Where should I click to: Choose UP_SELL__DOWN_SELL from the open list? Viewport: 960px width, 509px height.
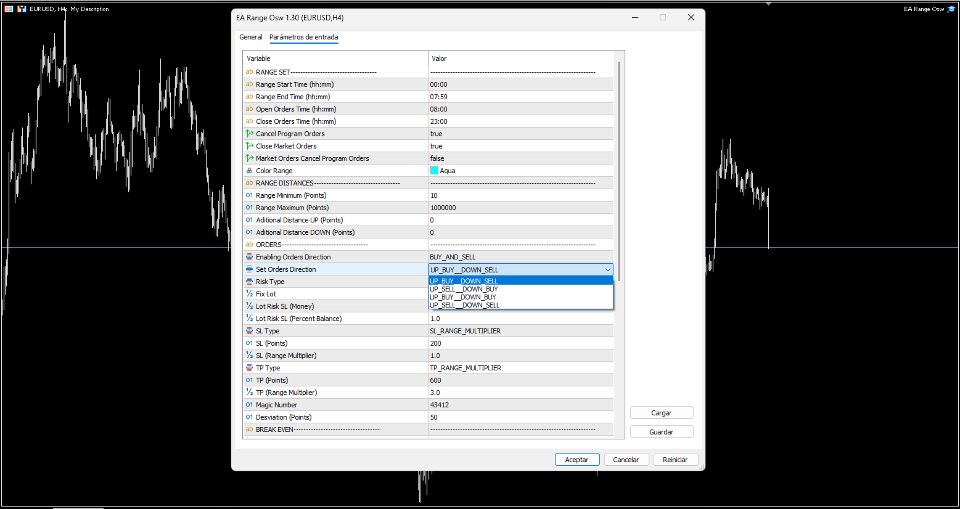[520, 304]
